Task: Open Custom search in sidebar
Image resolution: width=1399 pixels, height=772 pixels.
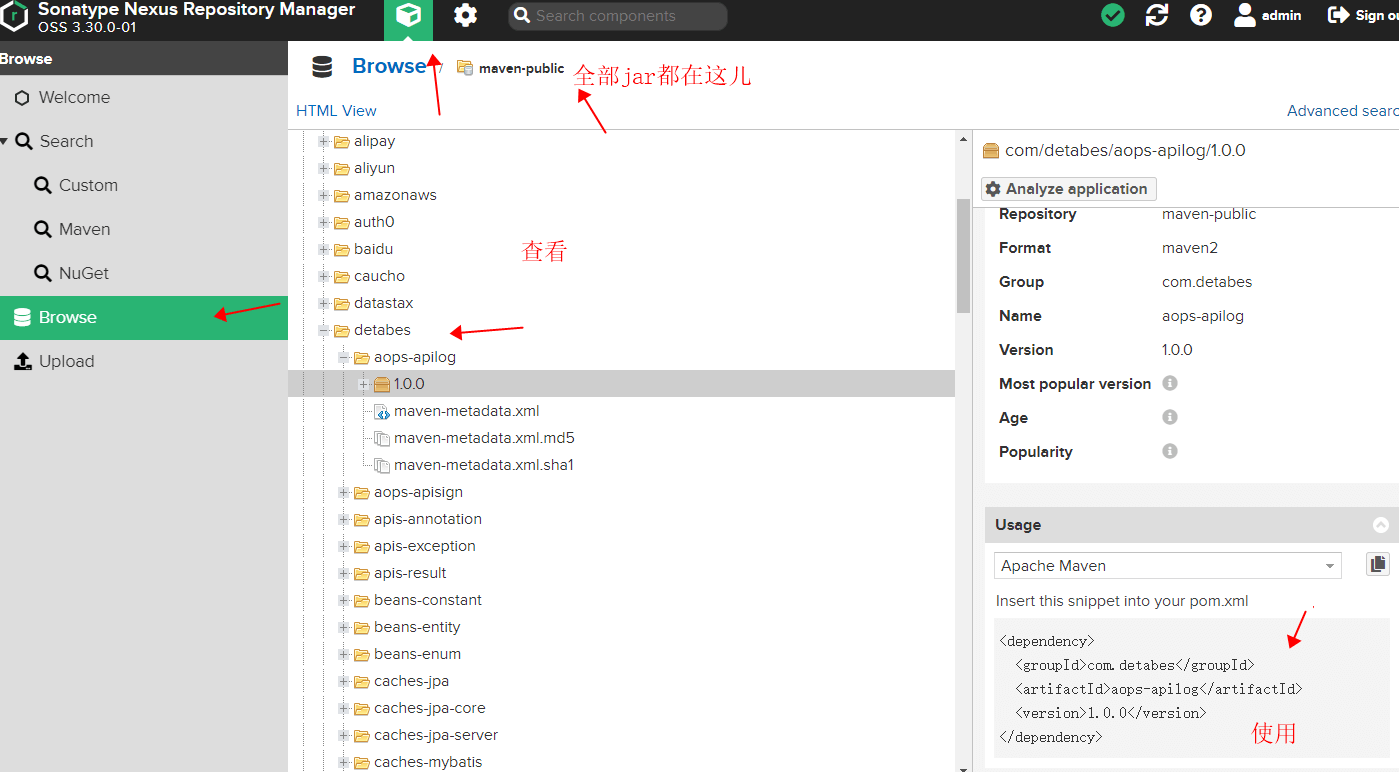Action: point(88,185)
